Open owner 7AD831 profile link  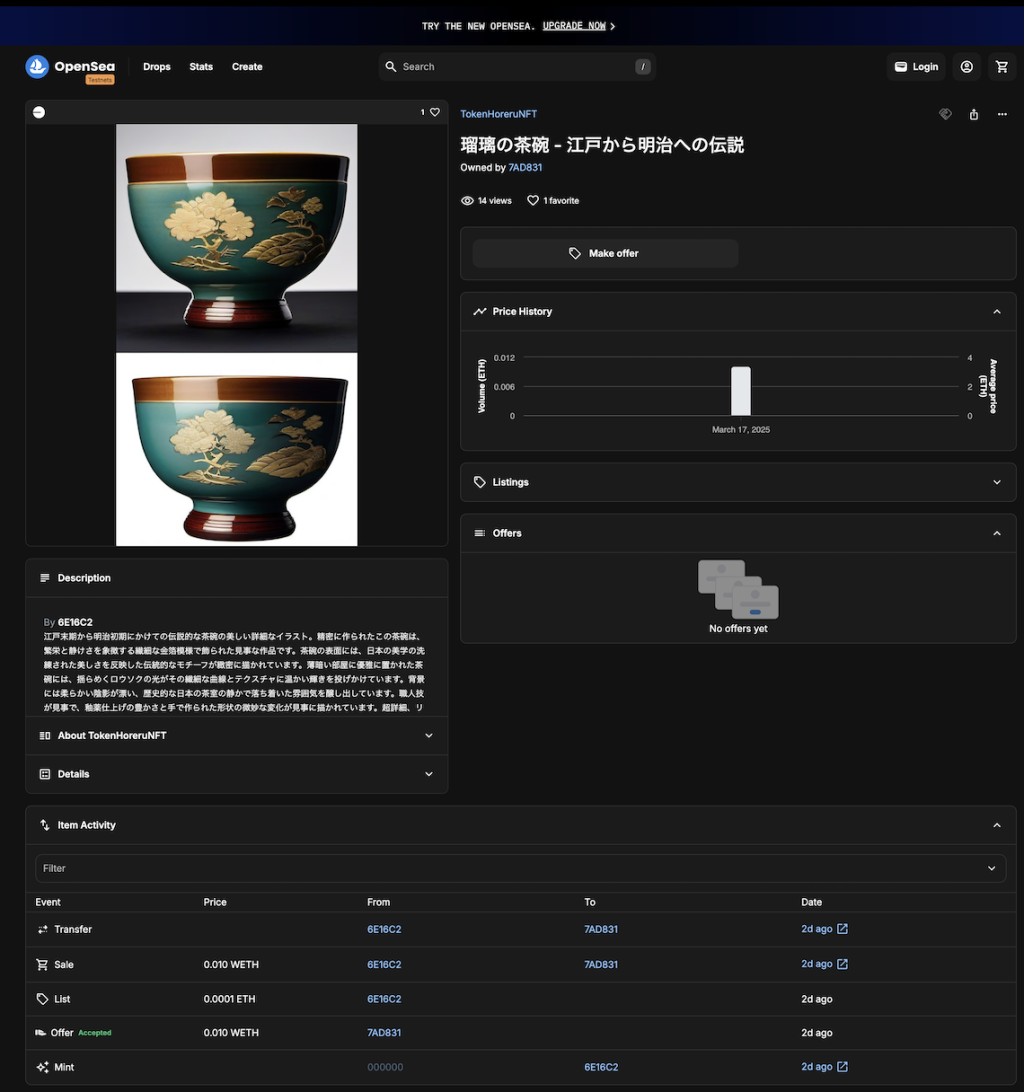pos(525,168)
